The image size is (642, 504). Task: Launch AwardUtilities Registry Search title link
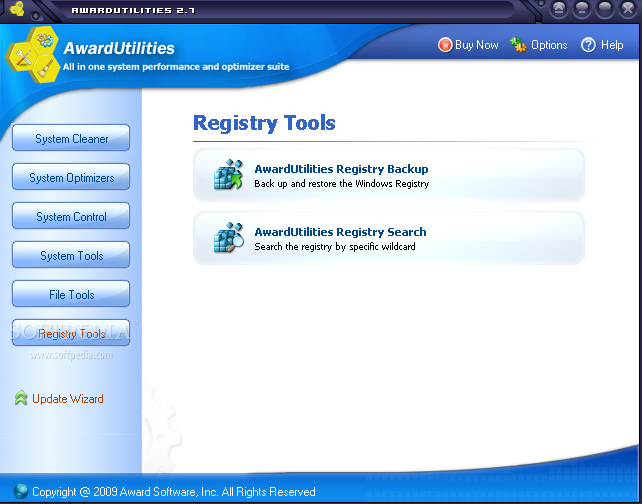click(x=340, y=232)
